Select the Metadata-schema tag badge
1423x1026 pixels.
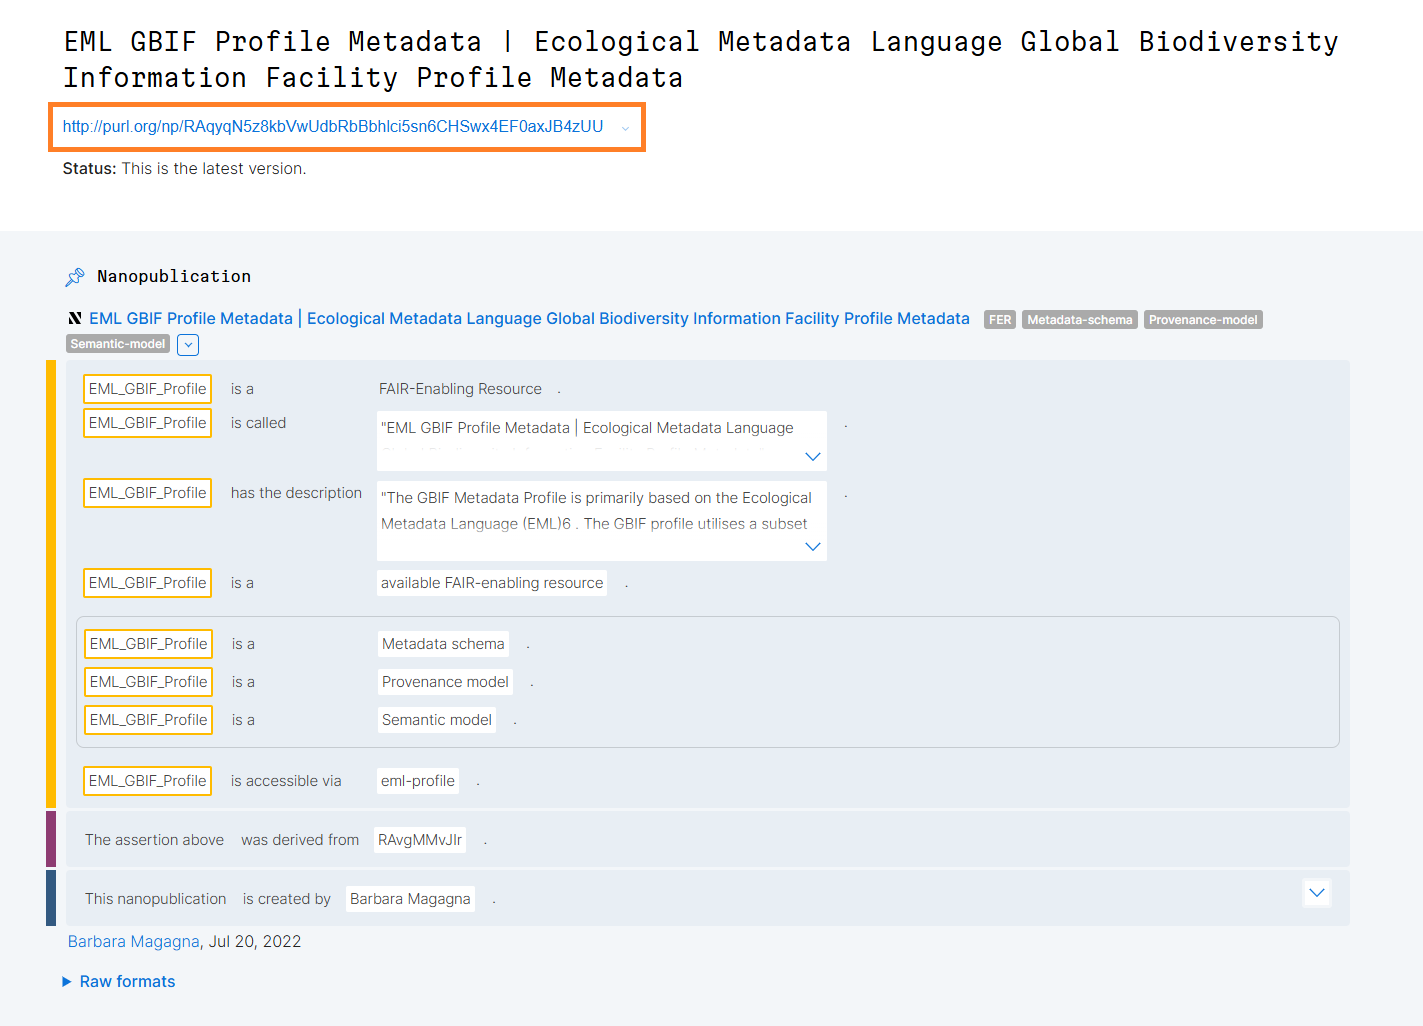(1080, 320)
